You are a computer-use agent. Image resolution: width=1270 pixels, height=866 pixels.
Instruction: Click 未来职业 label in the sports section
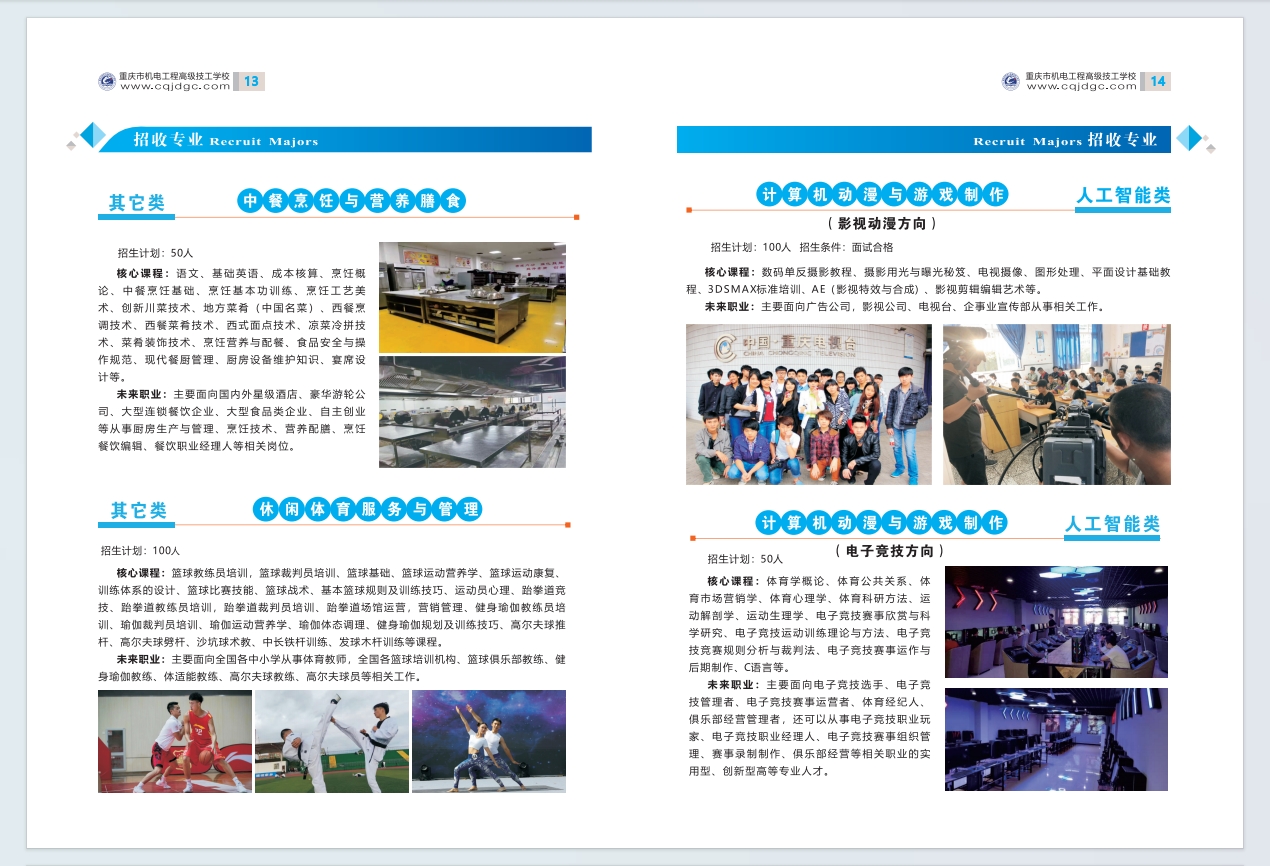click(x=142, y=659)
